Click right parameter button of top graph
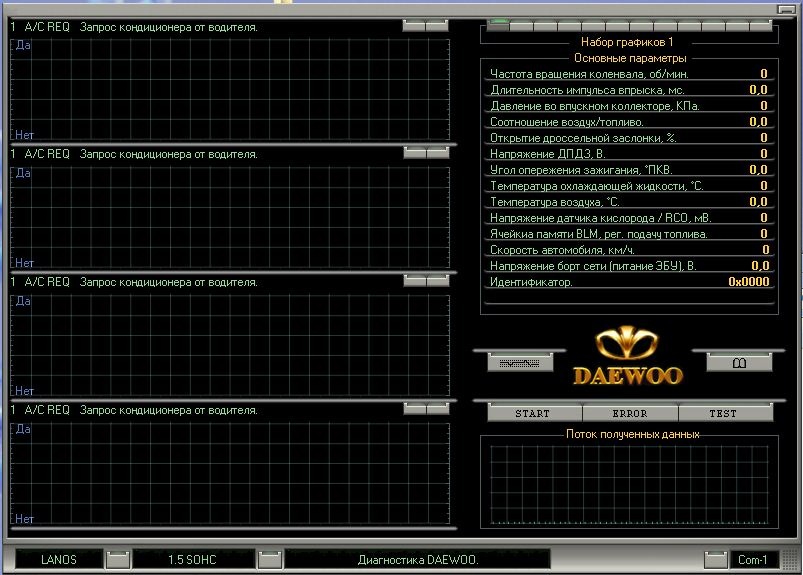The width and height of the screenshot is (803, 575). pyautogui.click(x=437, y=25)
